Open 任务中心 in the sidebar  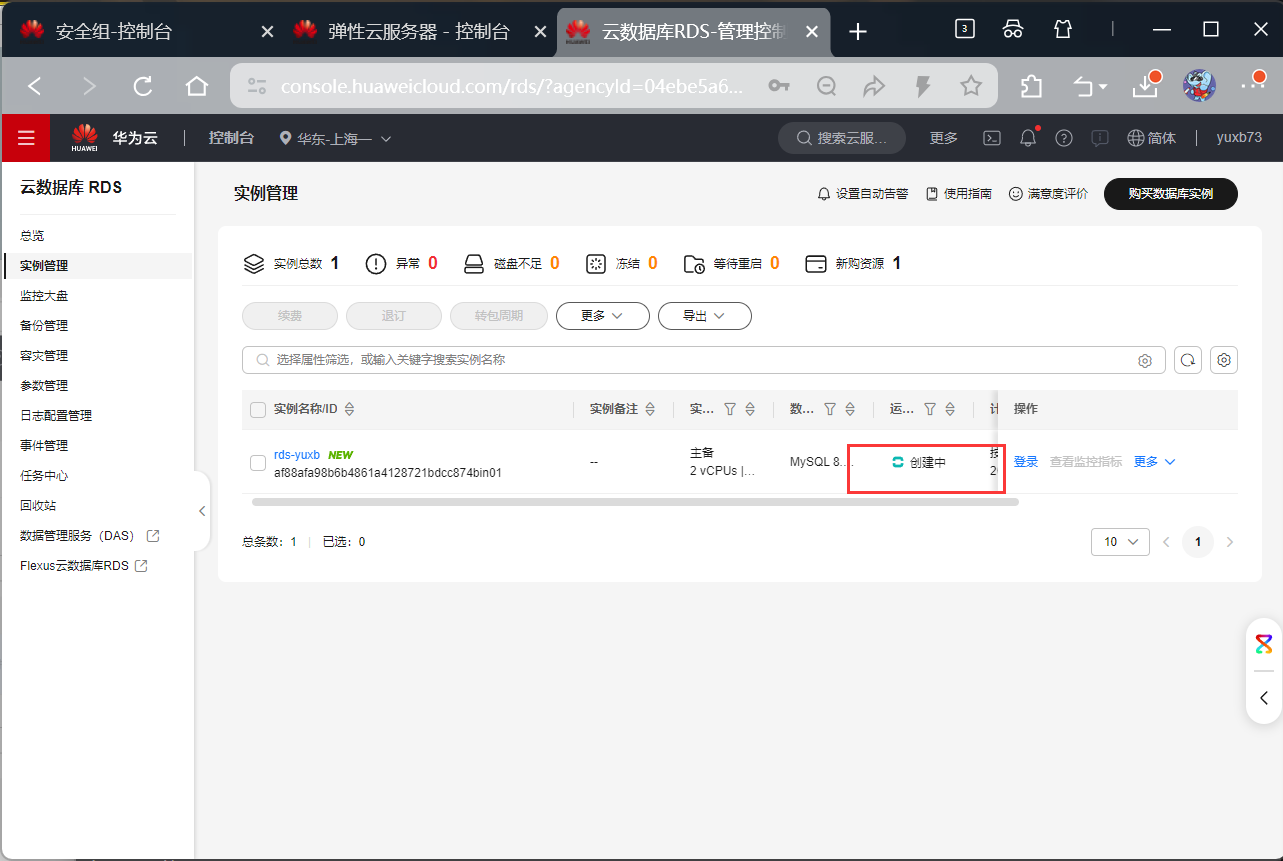[44, 475]
